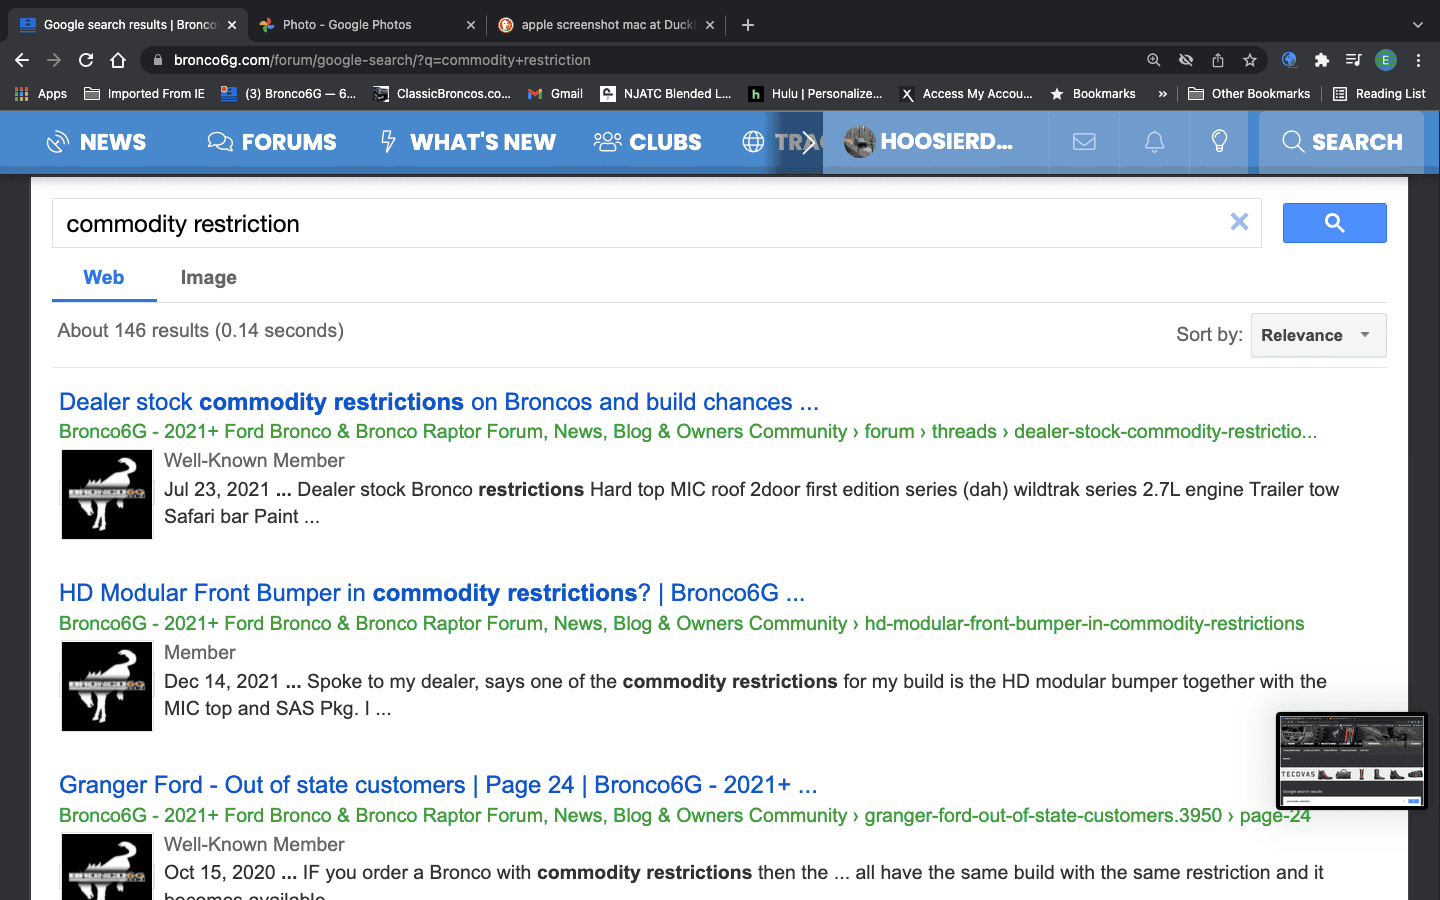Open the CLUBS menu item

coord(647,142)
